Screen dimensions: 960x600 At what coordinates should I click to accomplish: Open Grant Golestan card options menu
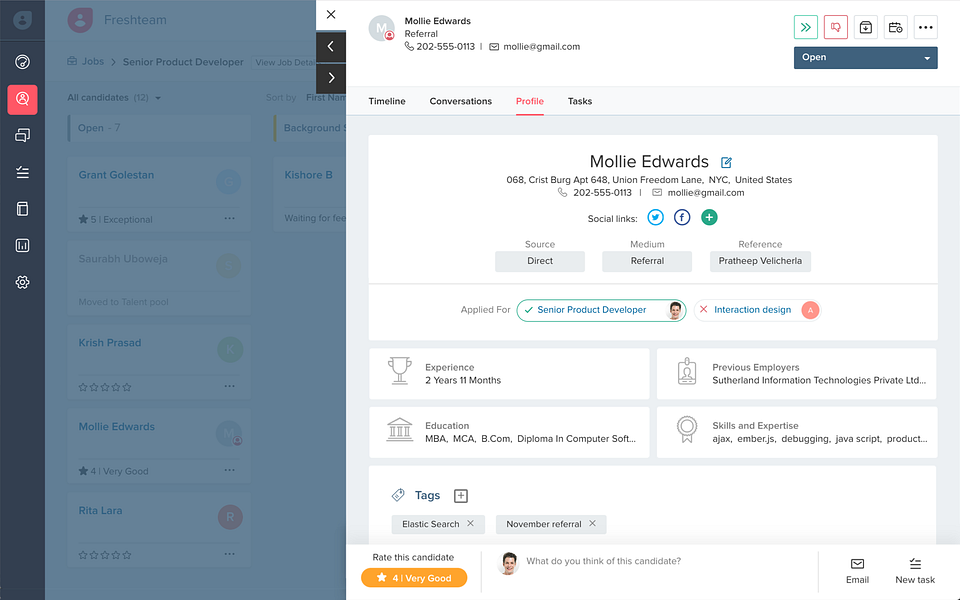pos(230,219)
